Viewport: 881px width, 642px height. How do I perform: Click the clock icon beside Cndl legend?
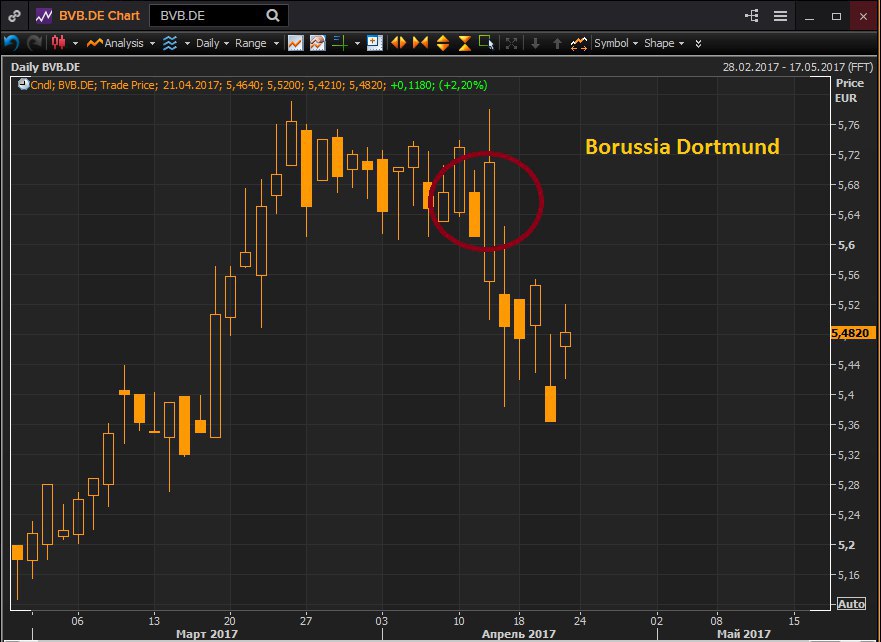coord(23,84)
